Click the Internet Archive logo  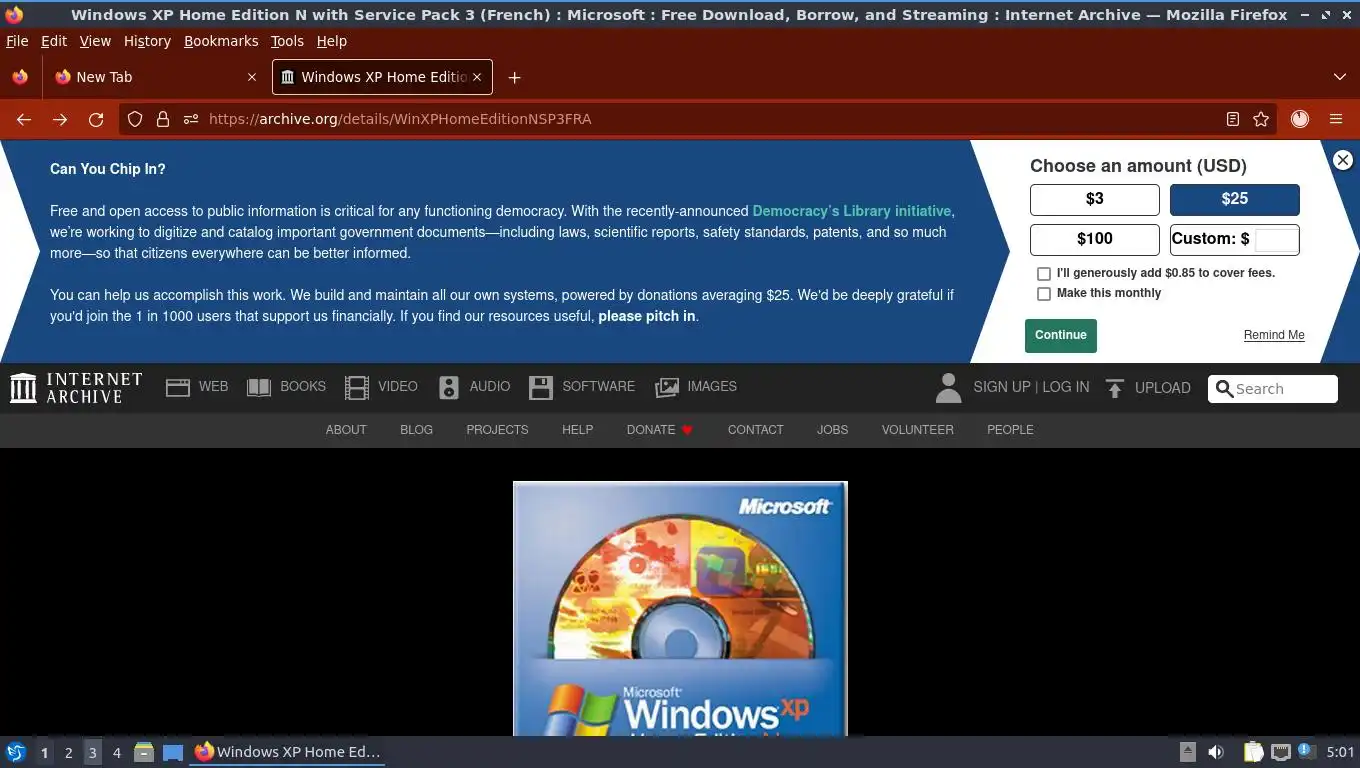click(76, 388)
